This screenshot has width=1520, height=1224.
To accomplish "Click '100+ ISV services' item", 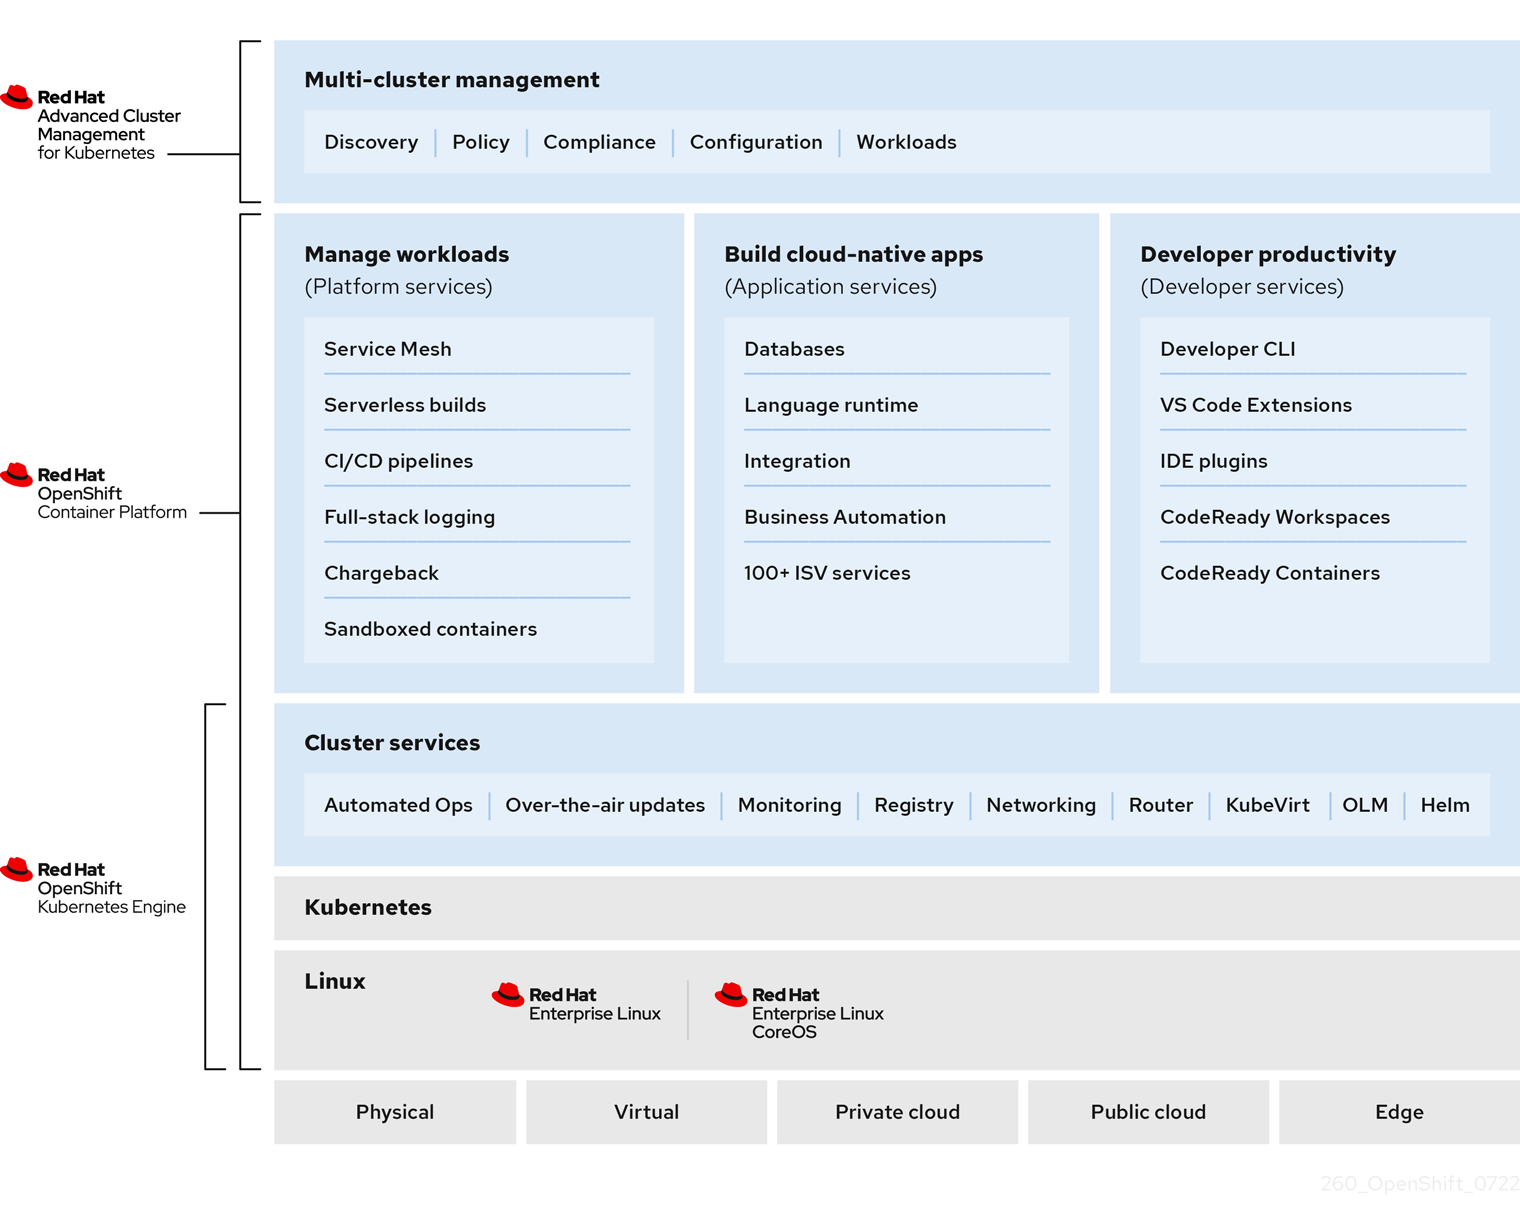I will [827, 573].
